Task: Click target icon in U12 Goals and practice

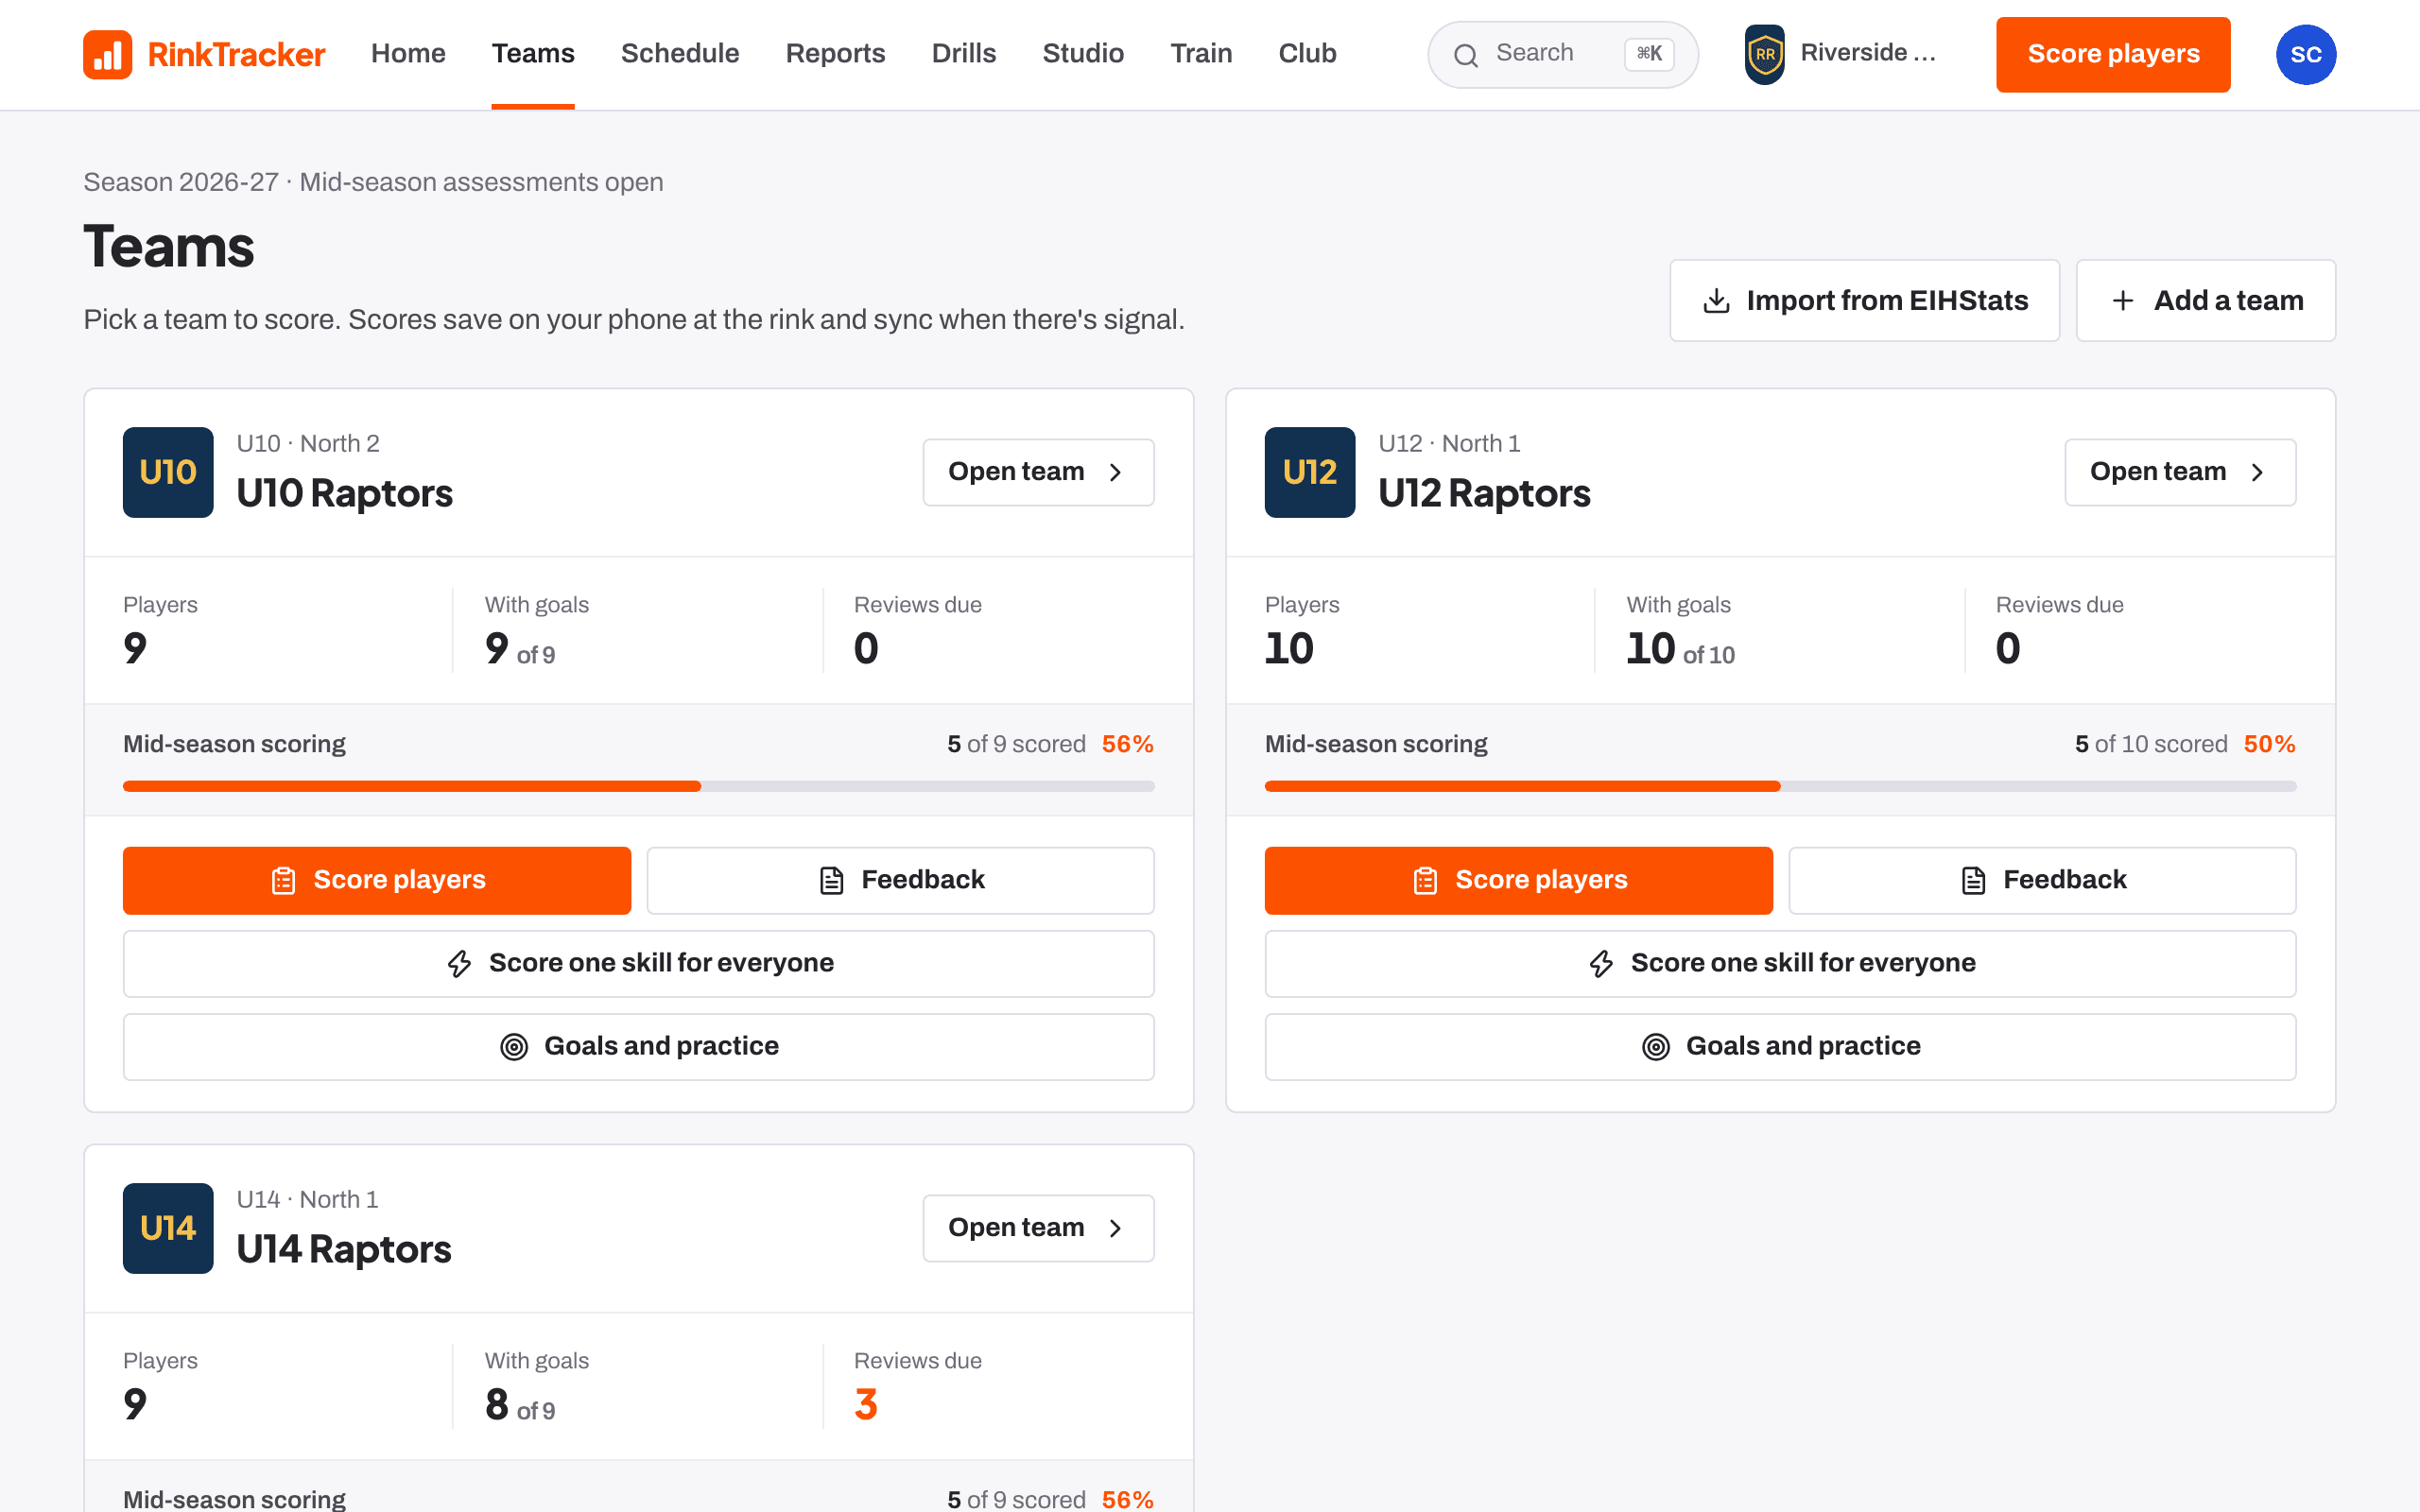Action: pos(1656,1046)
